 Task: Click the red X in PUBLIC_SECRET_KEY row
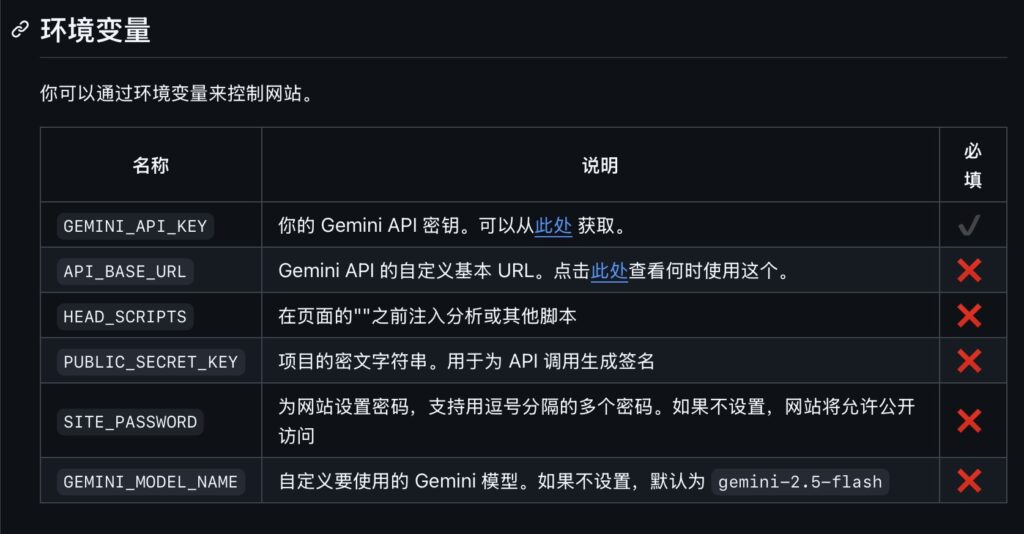[x=969, y=360]
